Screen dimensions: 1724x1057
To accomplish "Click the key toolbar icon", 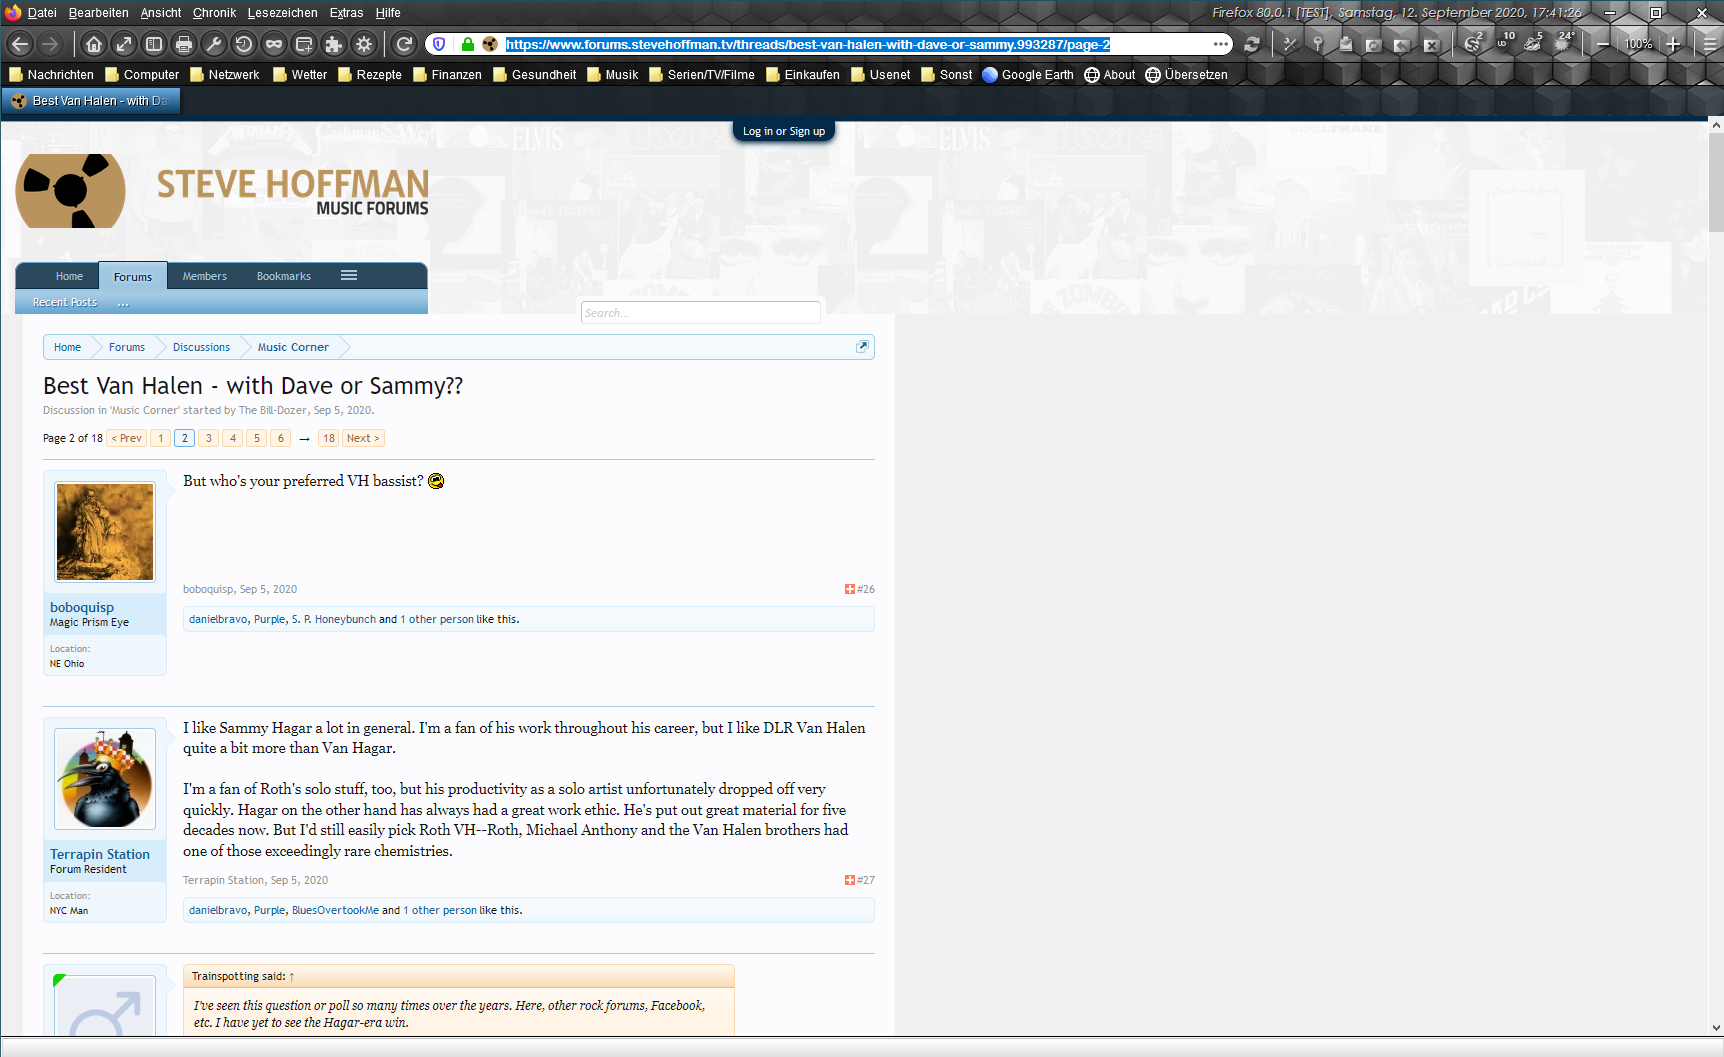I will point(1318,44).
